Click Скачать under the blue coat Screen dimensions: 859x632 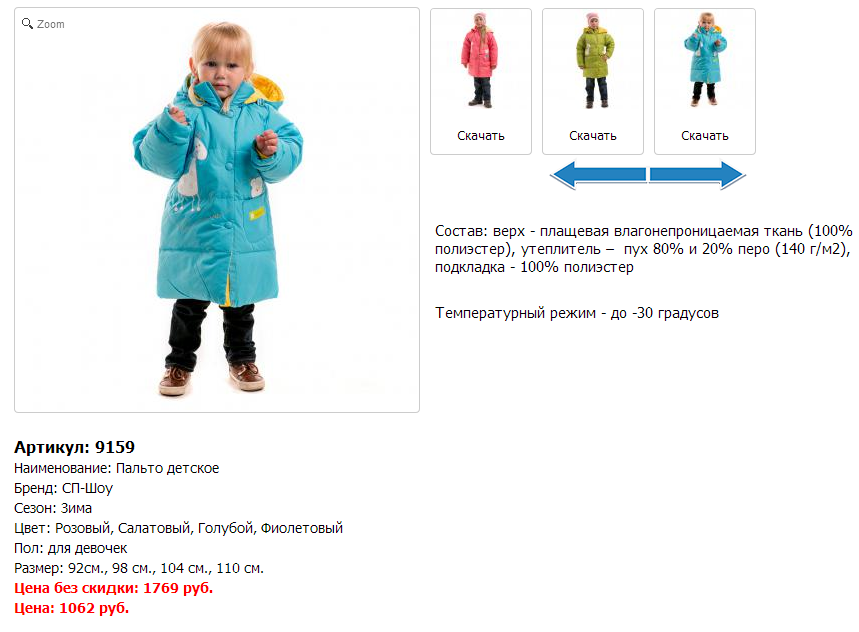(x=705, y=136)
